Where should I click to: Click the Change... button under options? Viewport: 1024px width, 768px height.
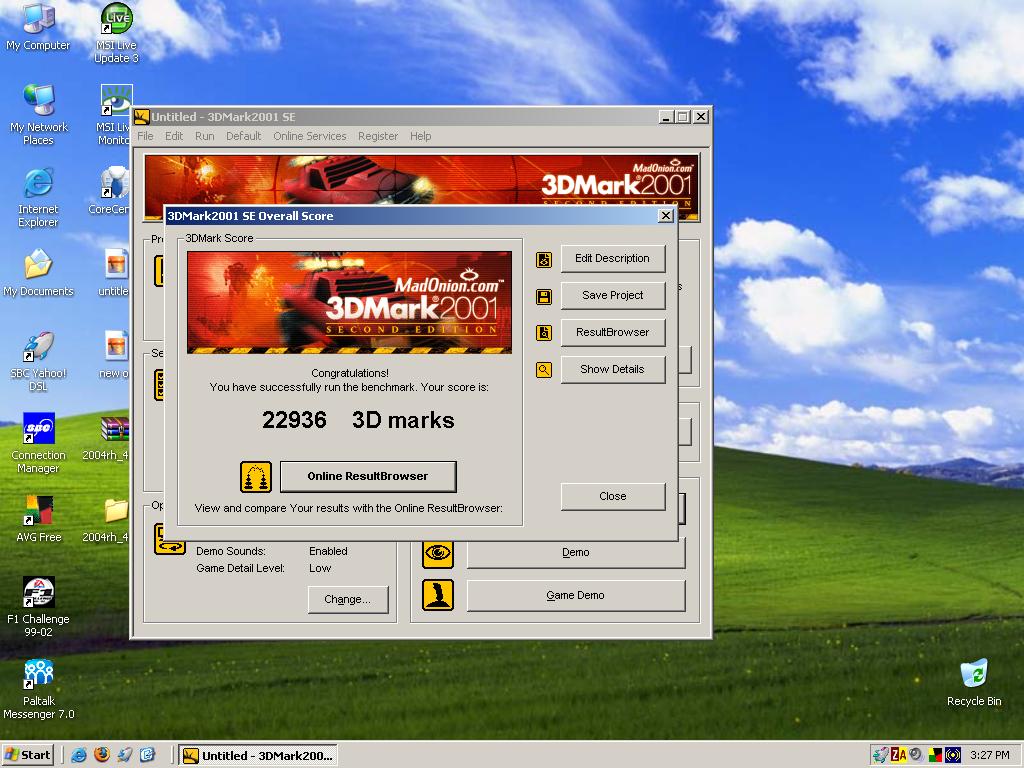[x=347, y=599]
